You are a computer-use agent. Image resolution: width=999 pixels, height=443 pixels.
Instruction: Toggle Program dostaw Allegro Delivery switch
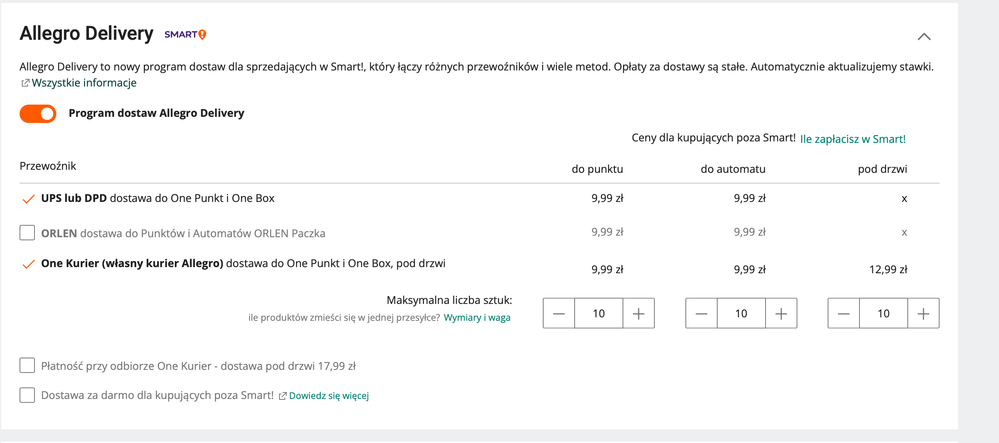[x=38, y=114]
